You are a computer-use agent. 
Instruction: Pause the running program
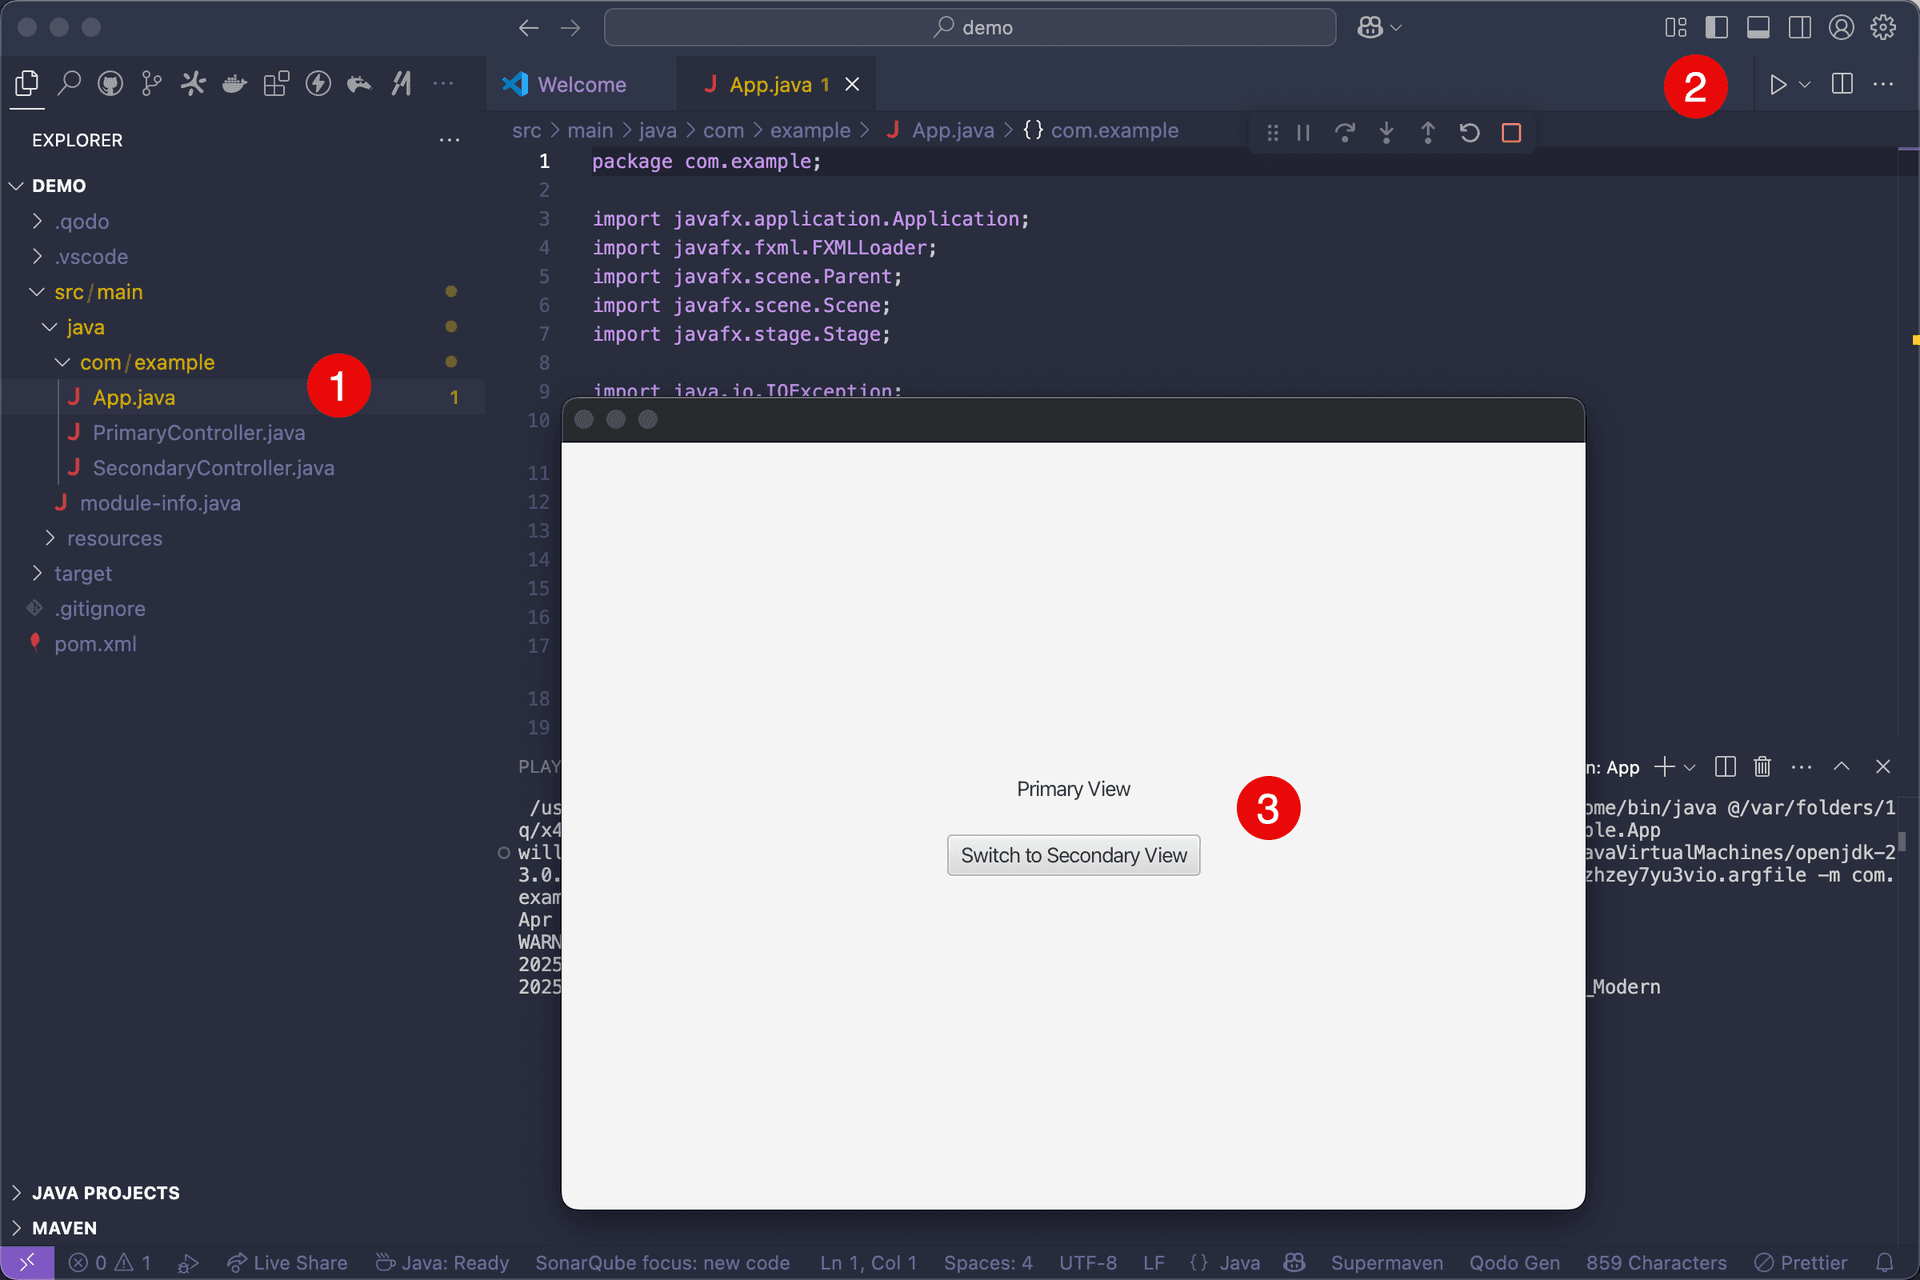[x=1302, y=131]
